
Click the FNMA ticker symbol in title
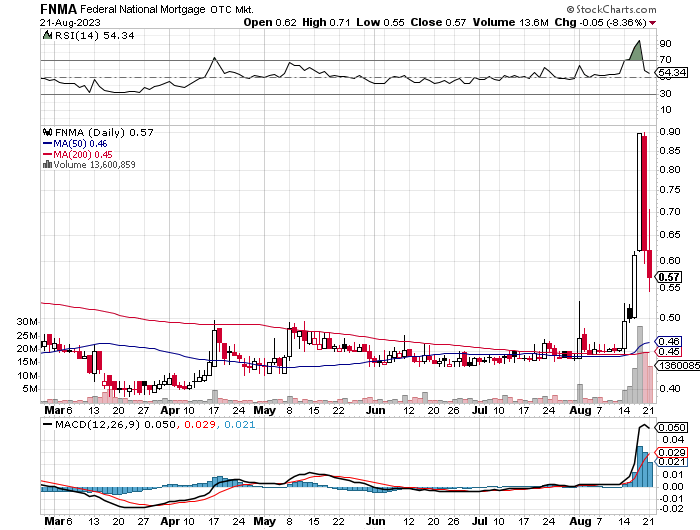point(58,9)
